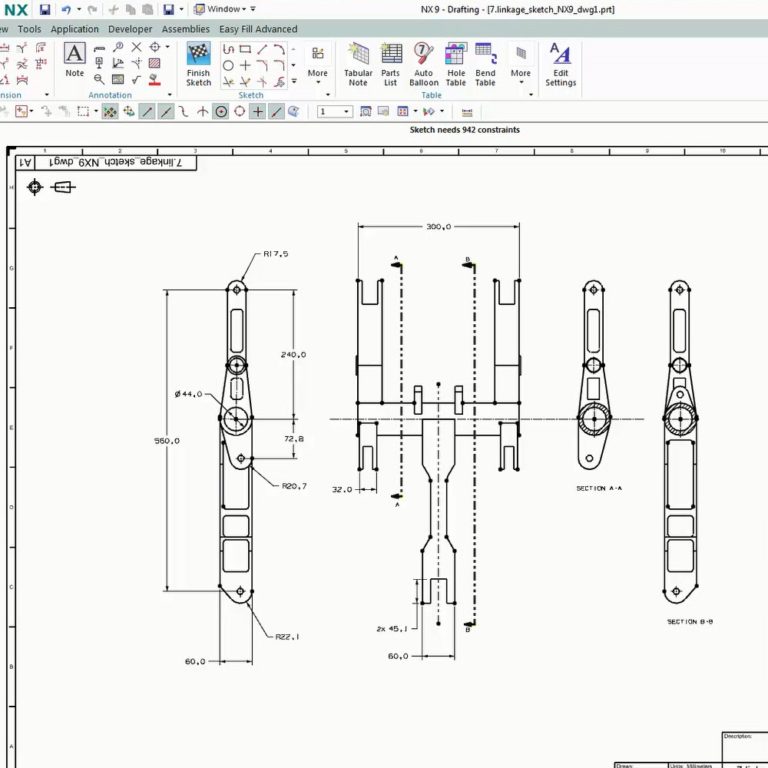Switch to the Easy Fill Advanced tab

(258, 29)
